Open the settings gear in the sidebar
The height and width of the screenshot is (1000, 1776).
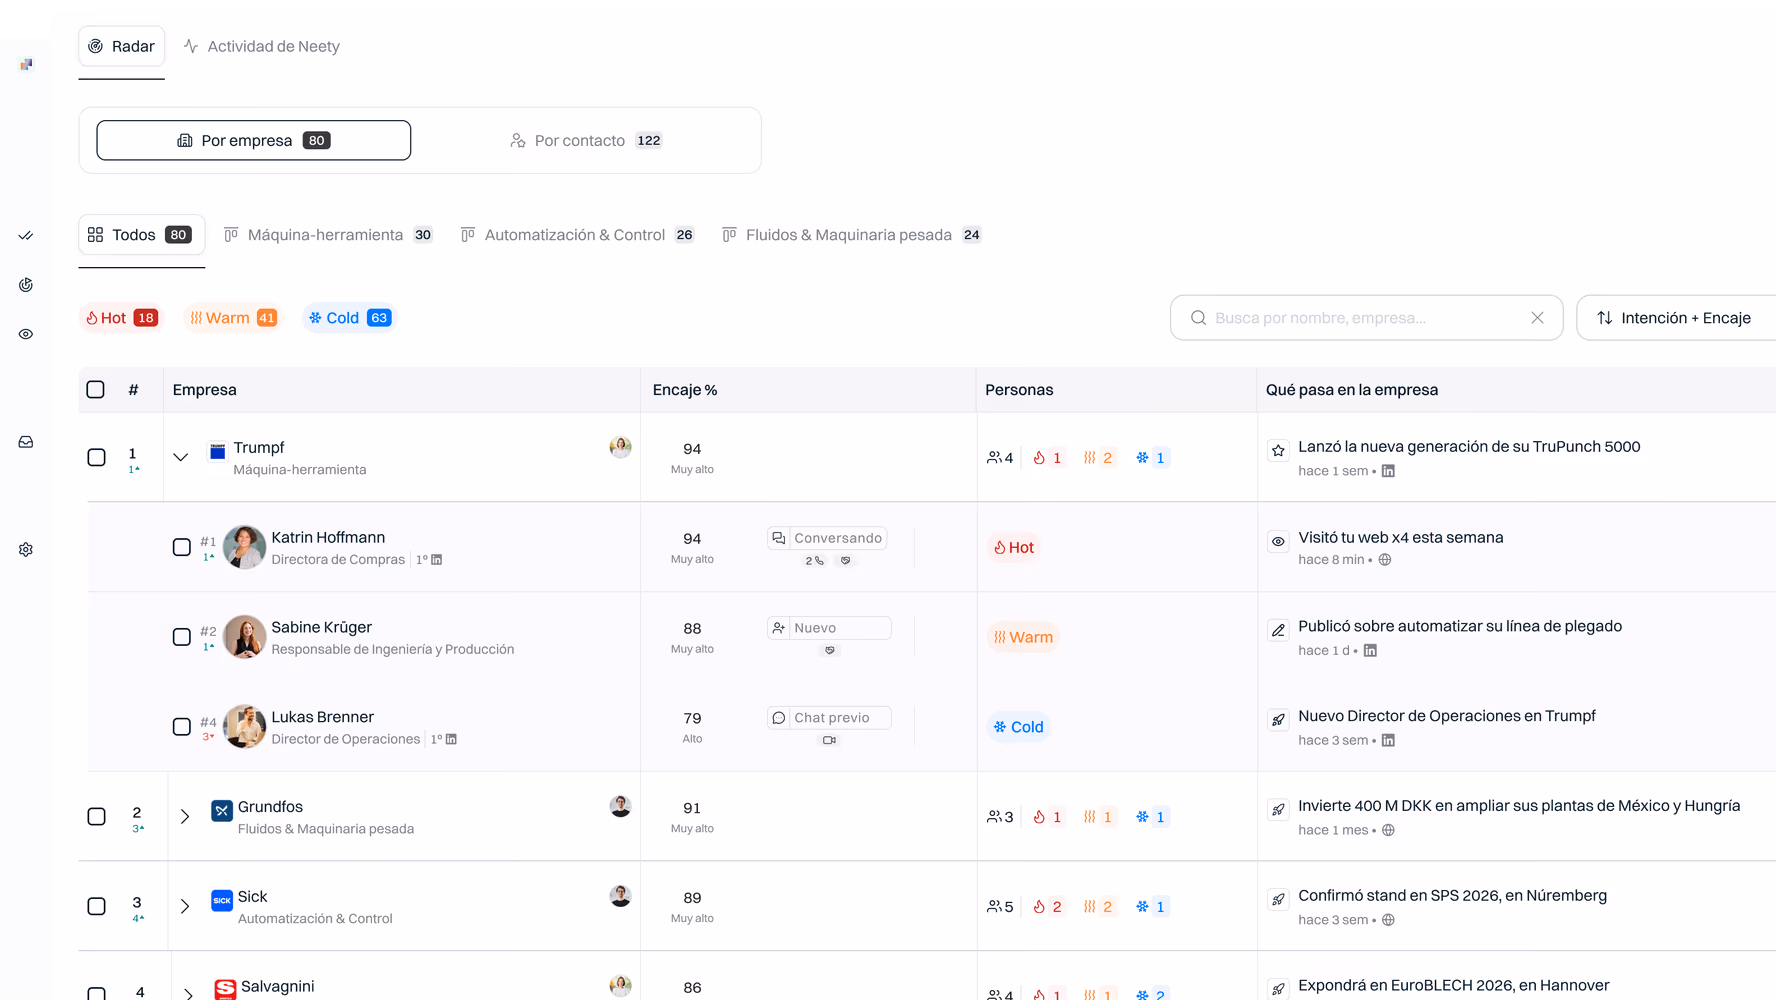coord(26,550)
